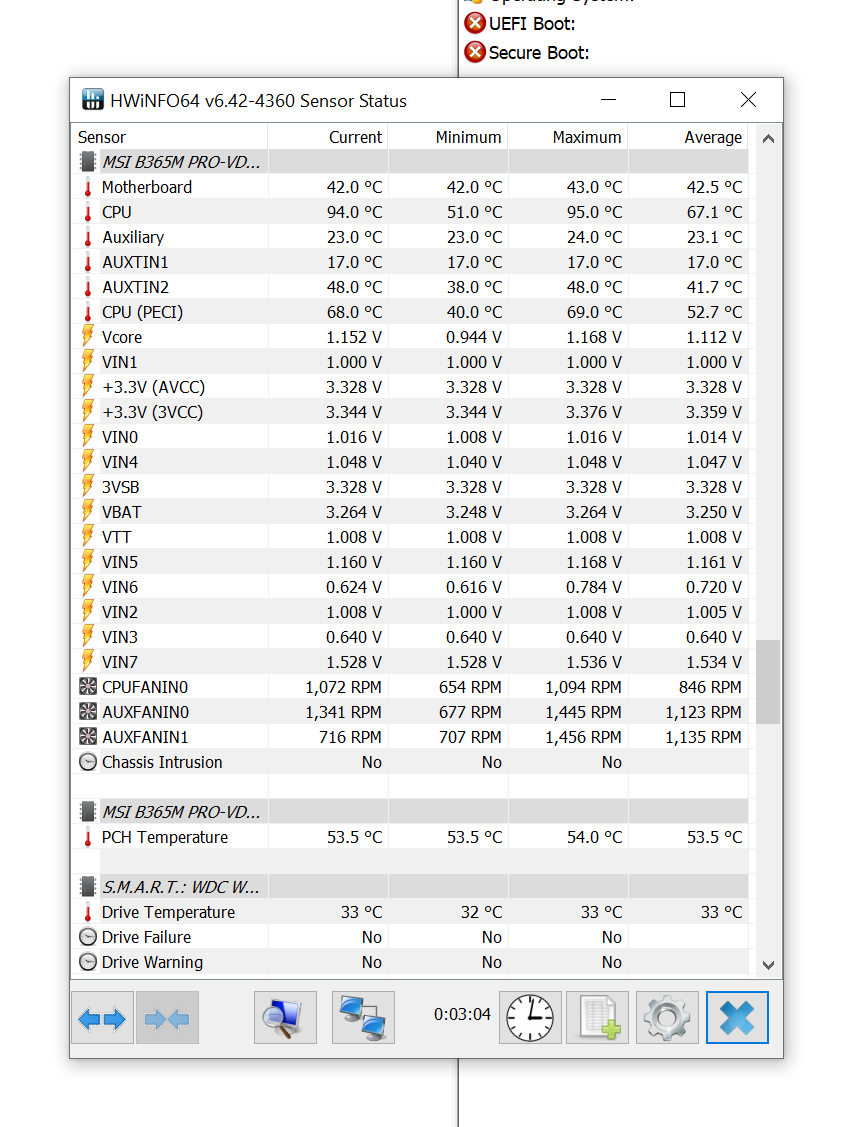Click the vertical scrollbar thumb

[768, 681]
